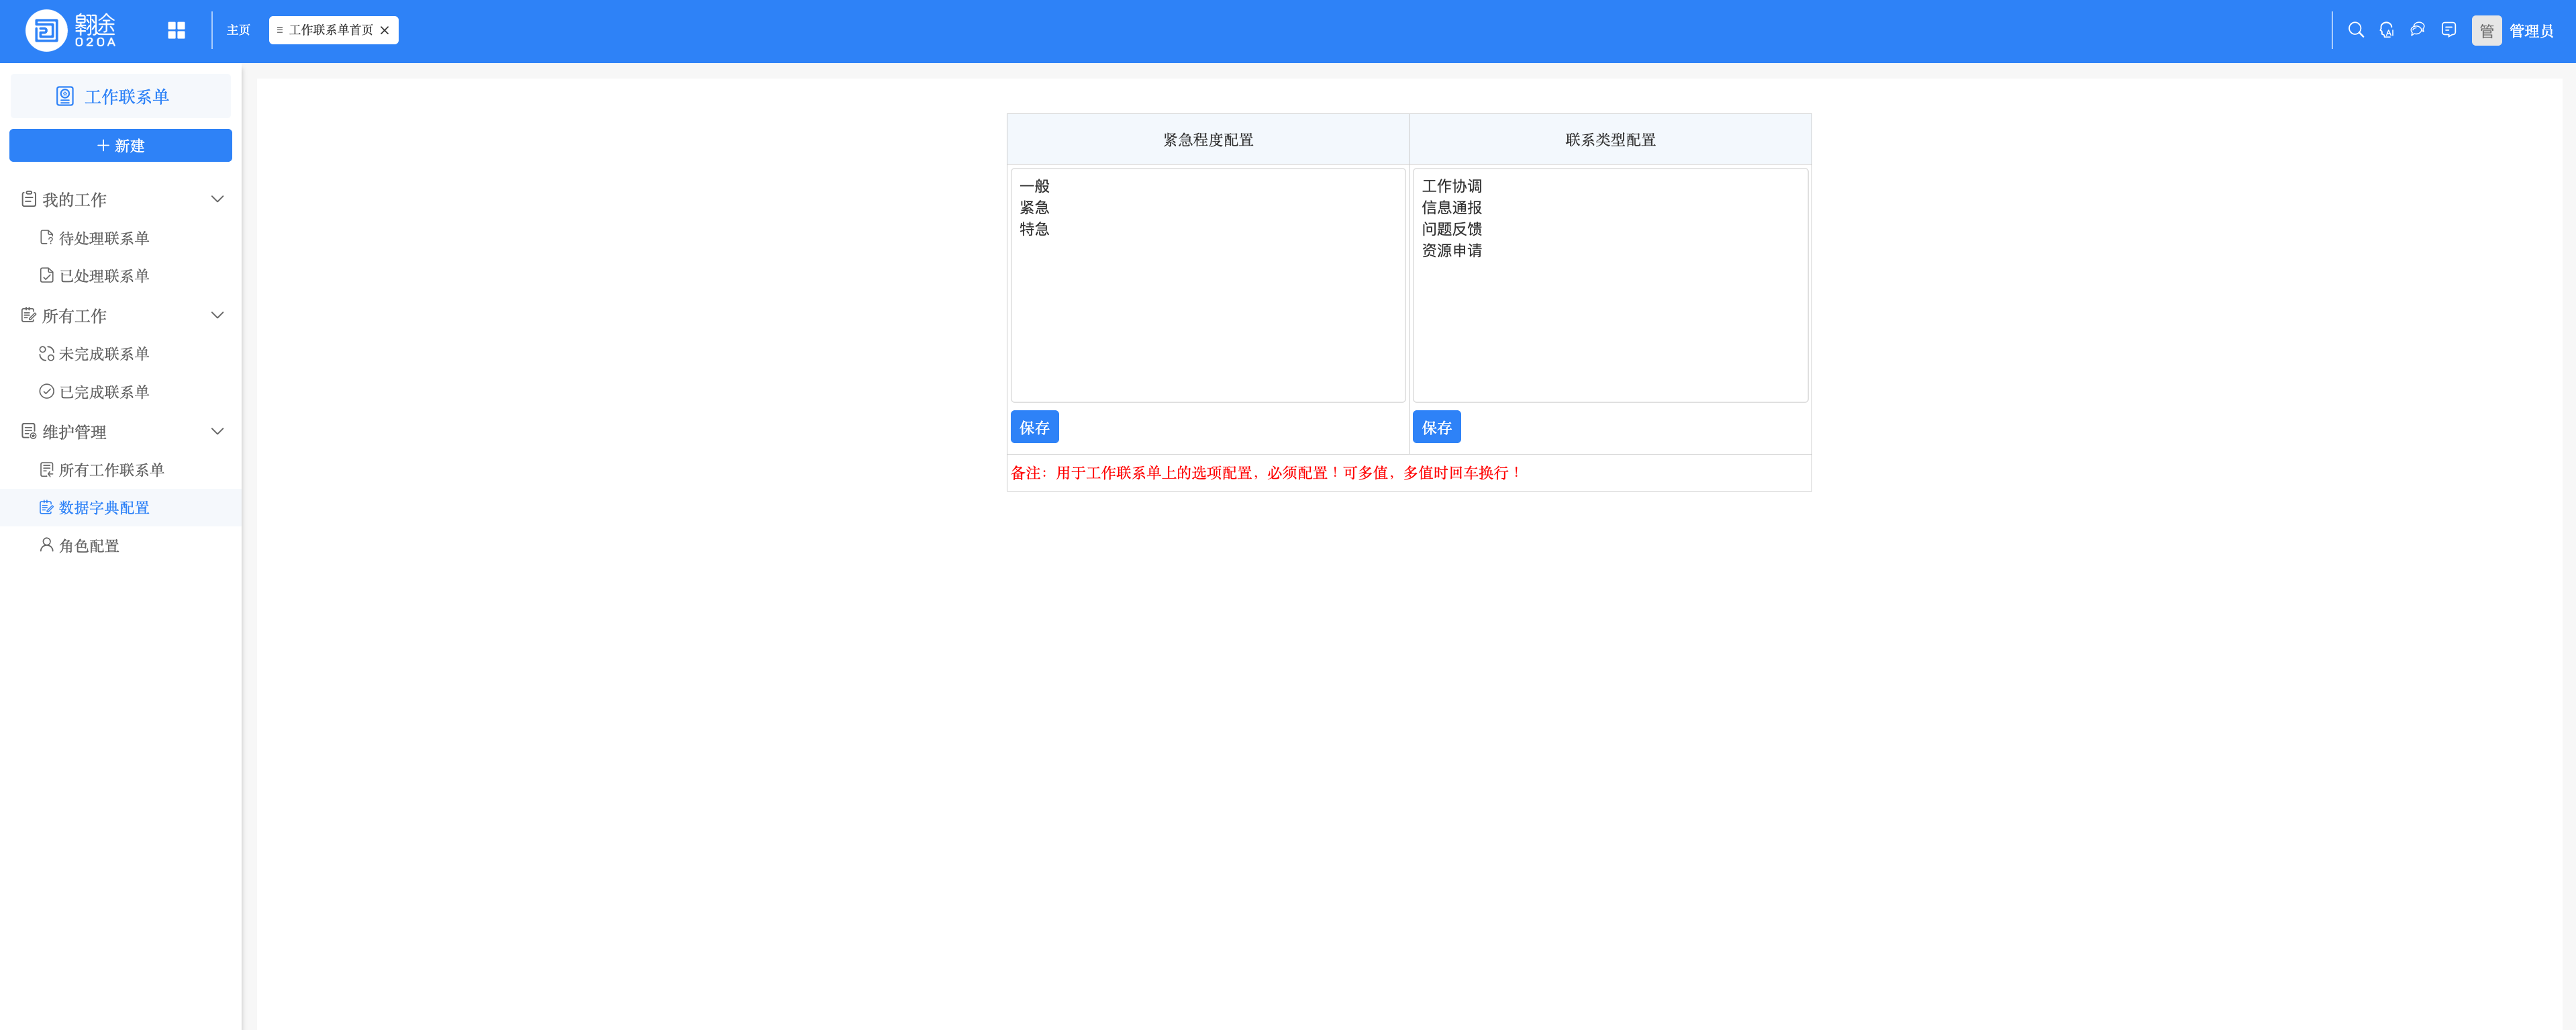Click the 资源申请 line

pos(1452,250)
